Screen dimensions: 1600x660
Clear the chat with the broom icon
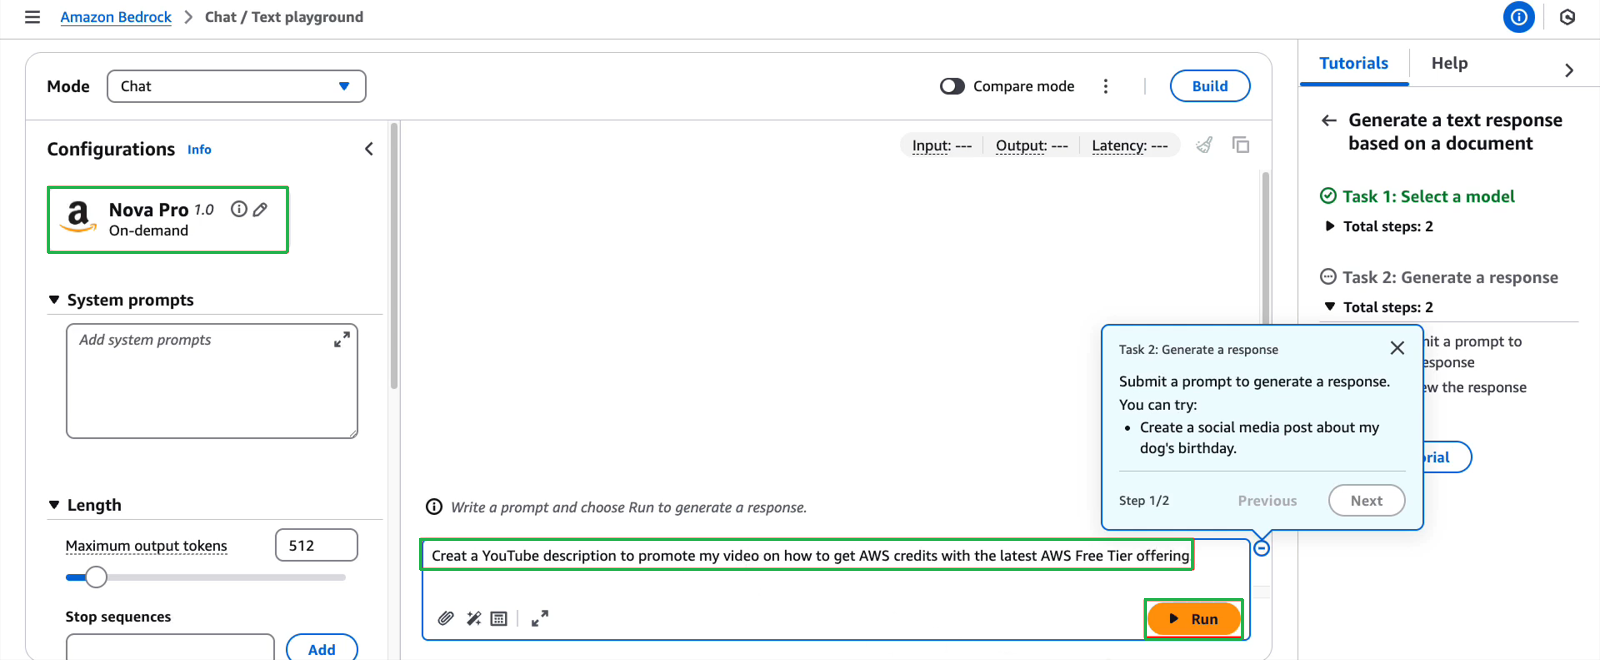tap(1205, 145)
